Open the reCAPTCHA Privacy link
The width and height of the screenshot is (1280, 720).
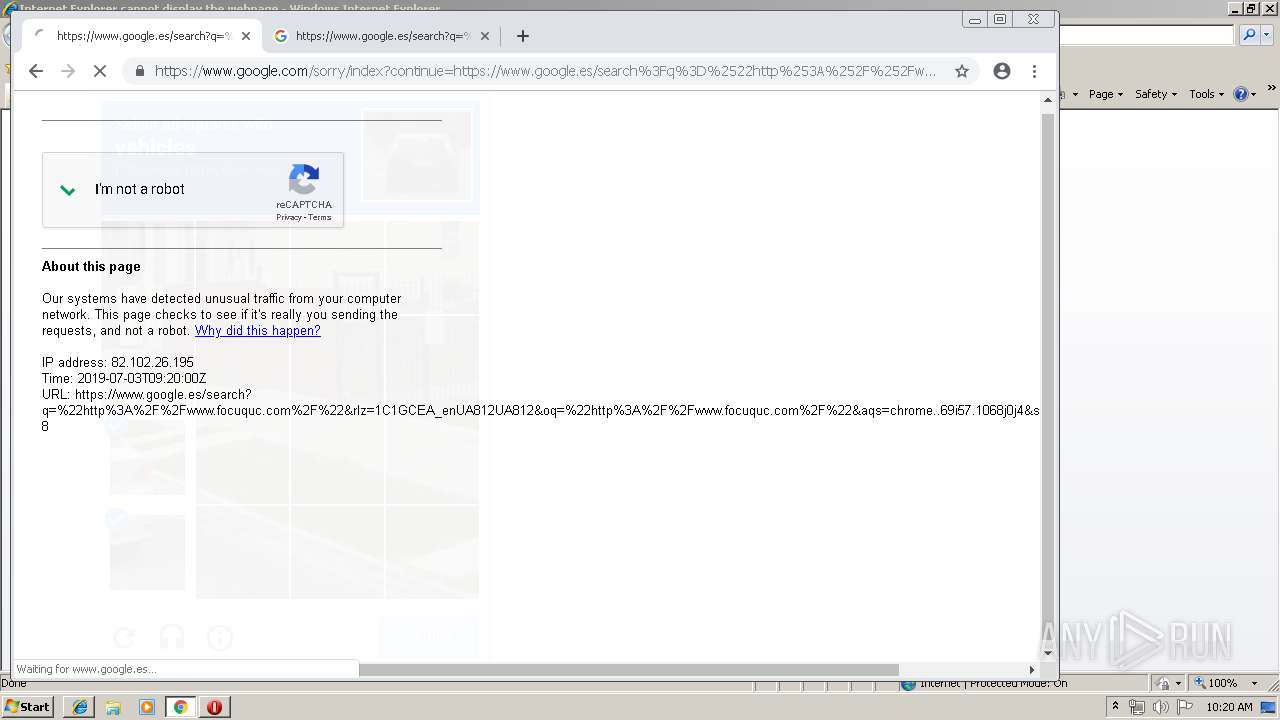coord(289,217)
